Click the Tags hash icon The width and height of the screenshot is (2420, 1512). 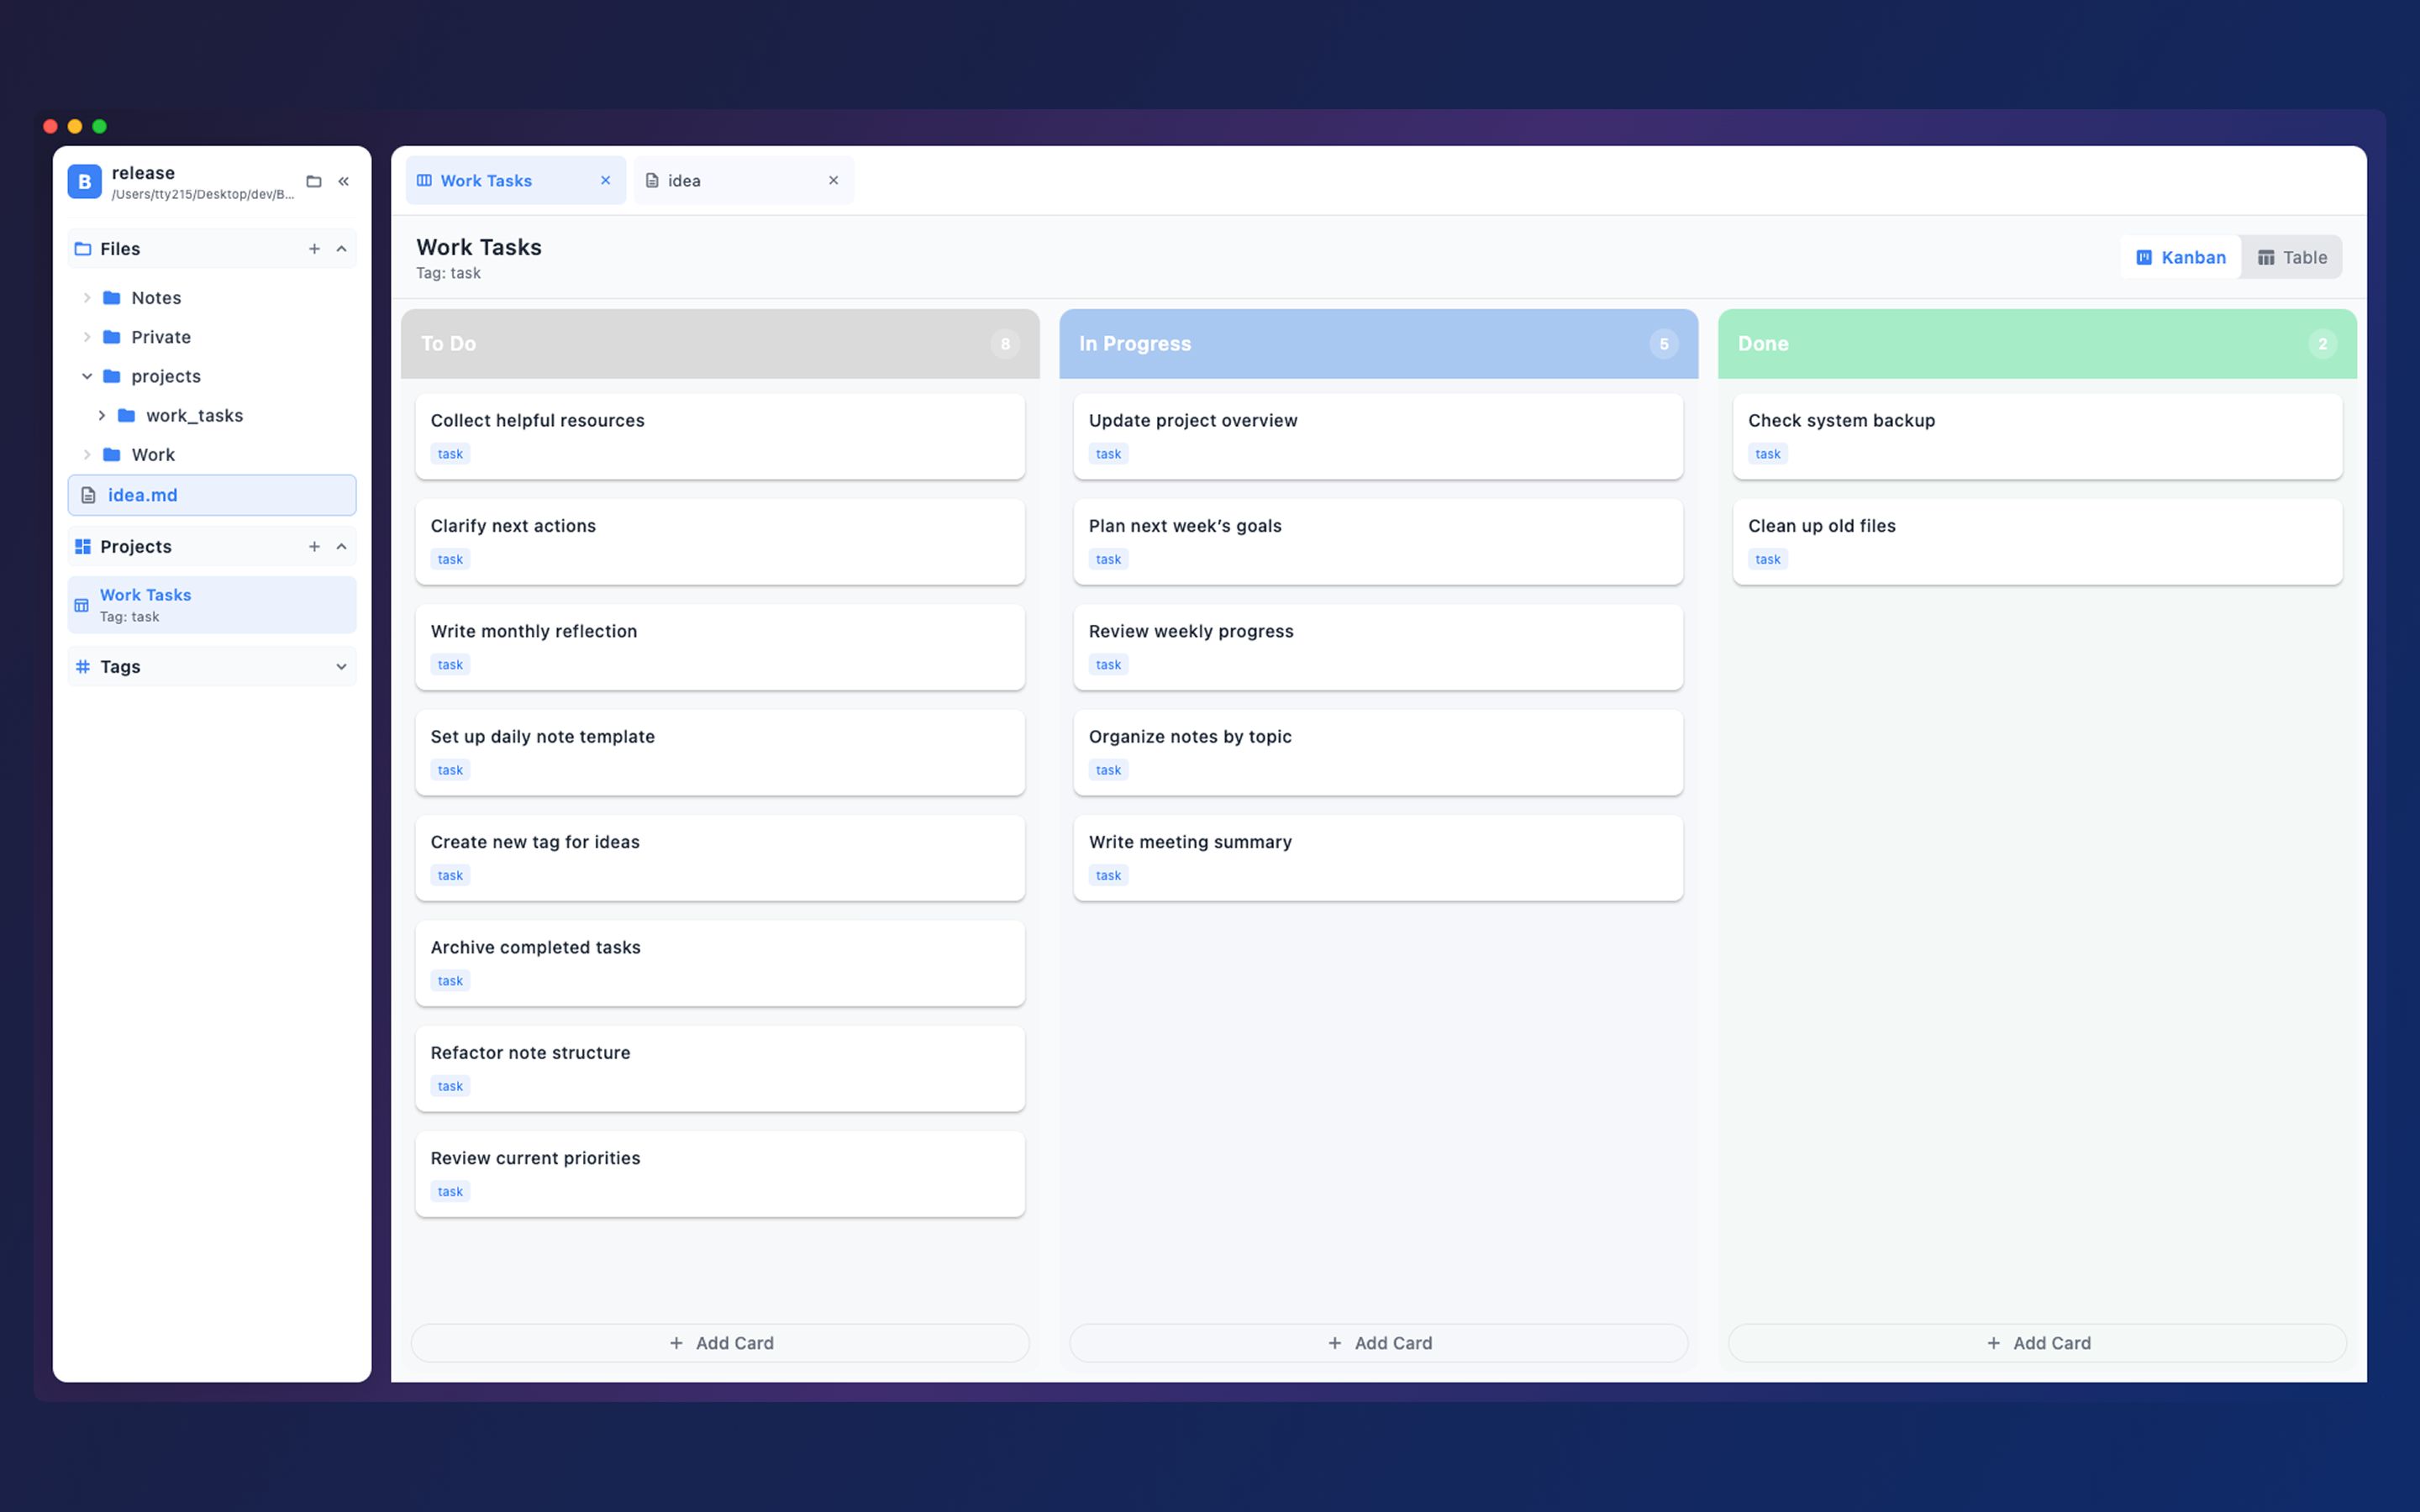pyautogui.click(x=83, y=666)
